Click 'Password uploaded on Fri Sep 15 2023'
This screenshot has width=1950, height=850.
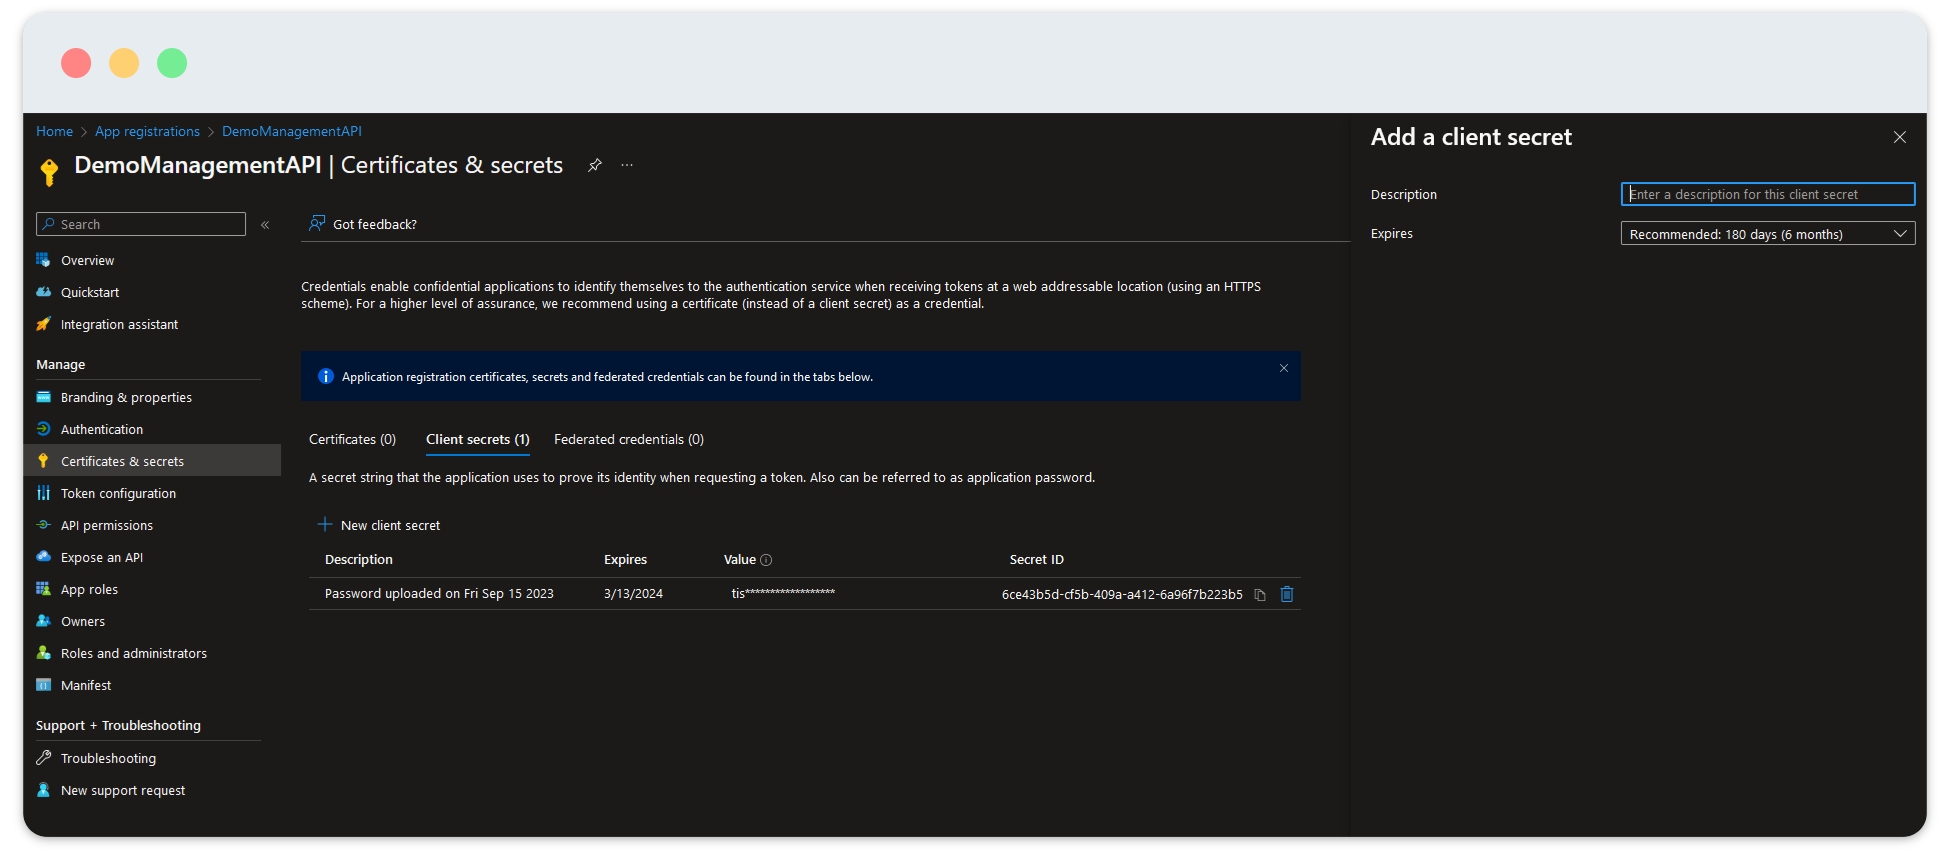439,593
